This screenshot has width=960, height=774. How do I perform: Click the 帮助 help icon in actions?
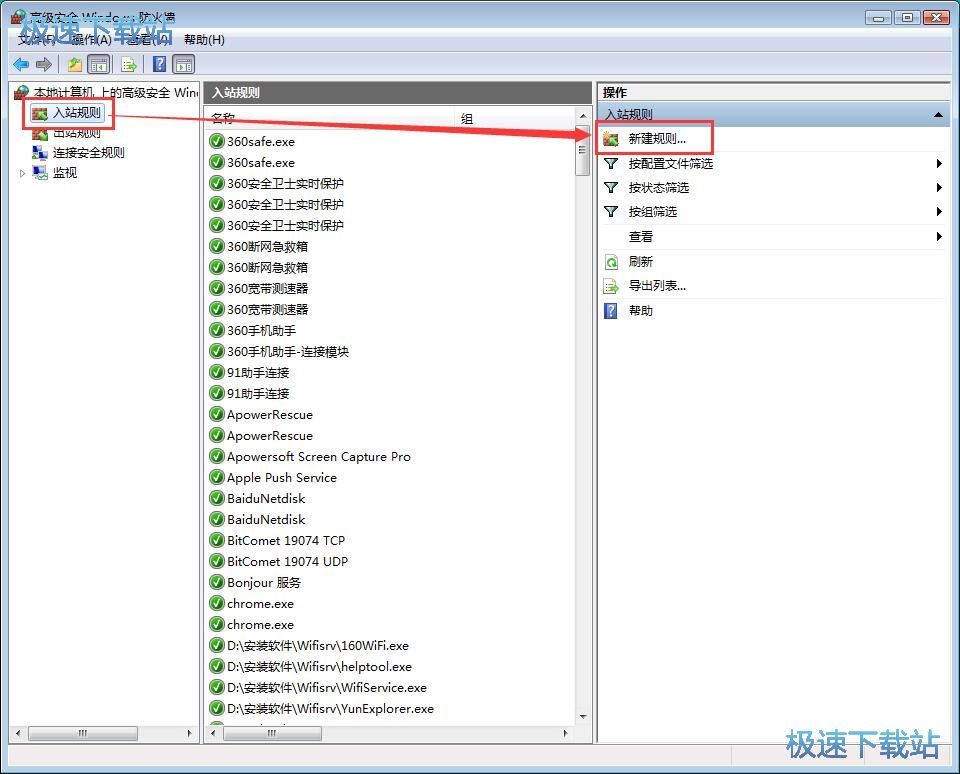(x=611, y=310)
